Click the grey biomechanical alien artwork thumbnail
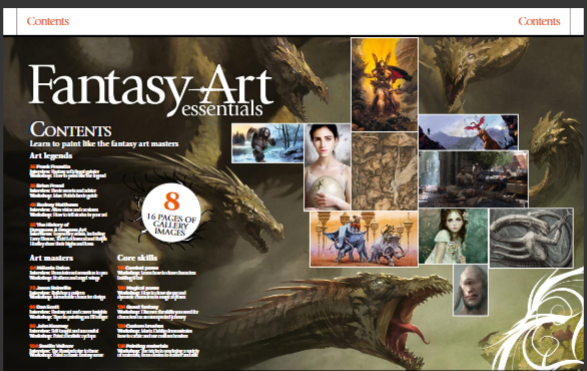Image resolution: width=587 pixels, height=371 pixels. tap(531, 238)
